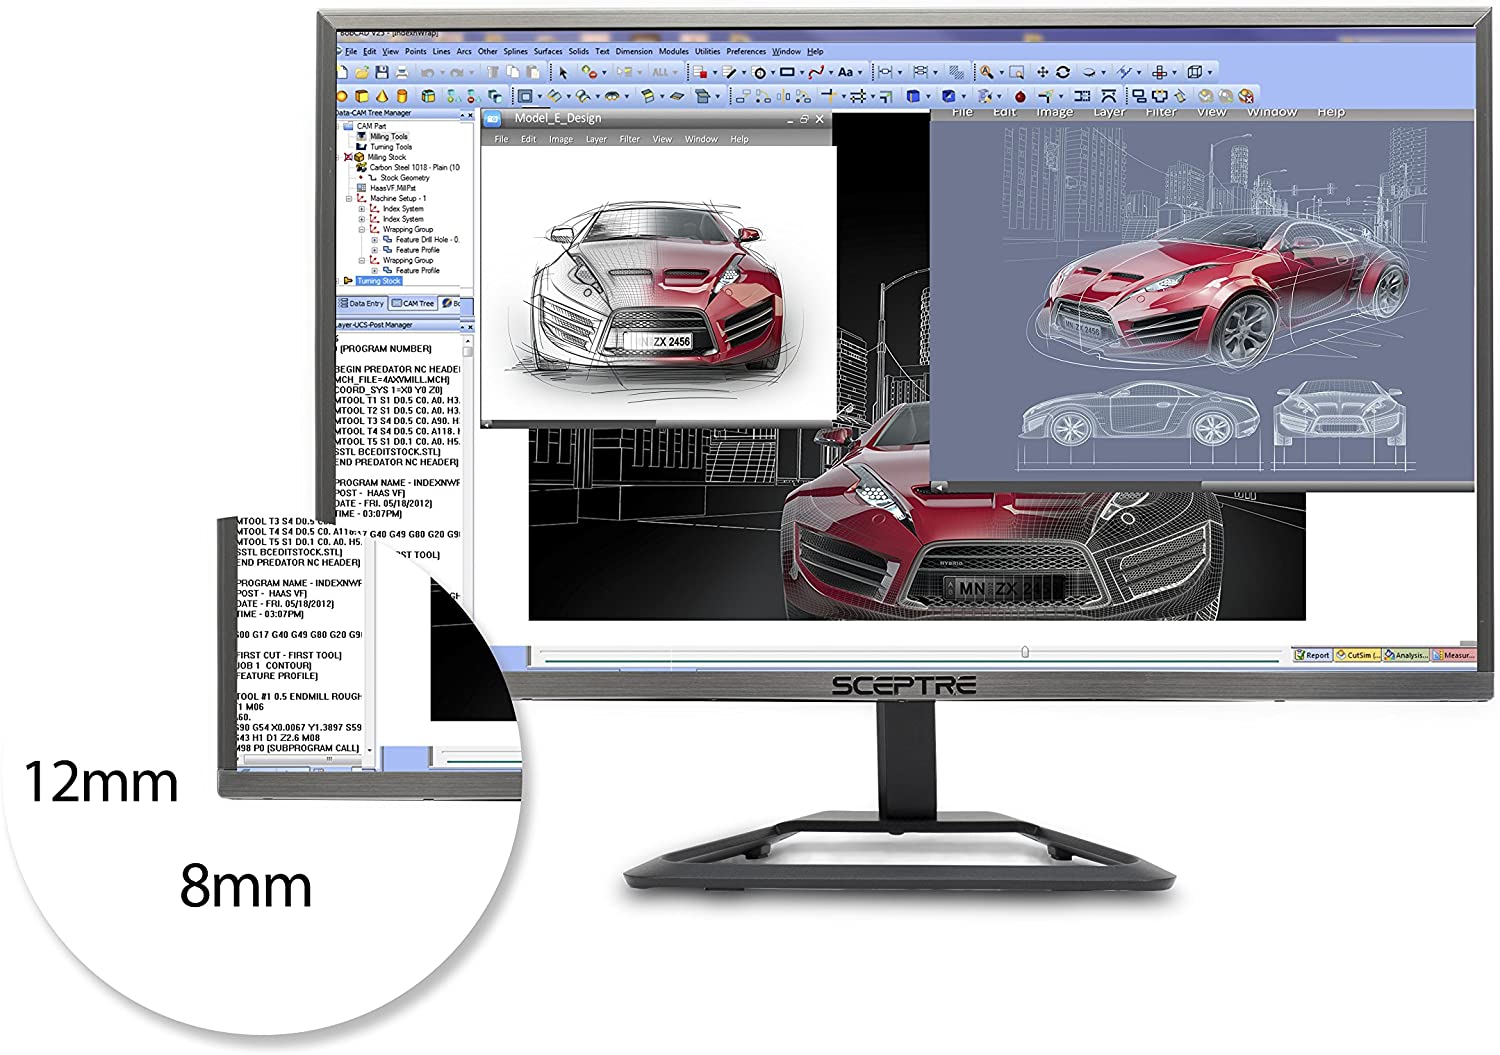Click the Copy icon on the toolbar
The height and width of the screenshot is (1055, 1500).
pyautogui.click(x=511, y=73)
